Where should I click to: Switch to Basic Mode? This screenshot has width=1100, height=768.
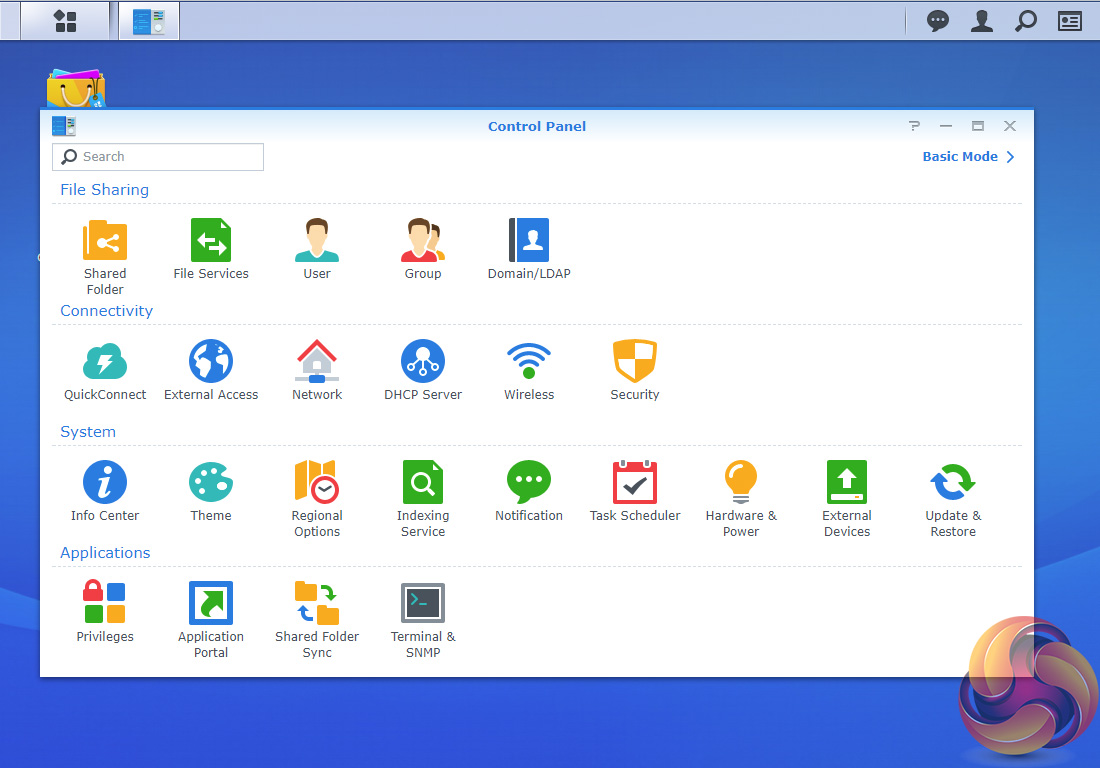point(968,156)
